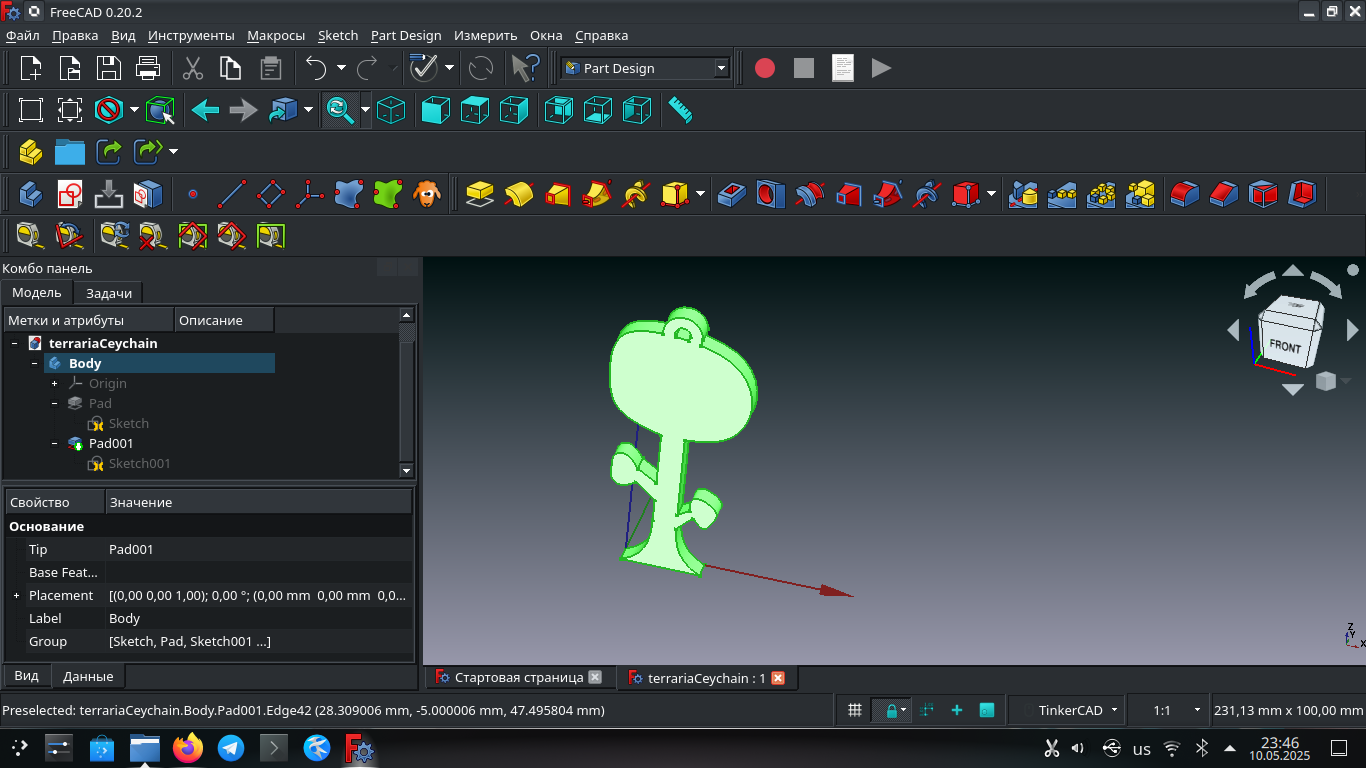Switch to the Данные tab
1366x768 pixels.
coord(88,677)
